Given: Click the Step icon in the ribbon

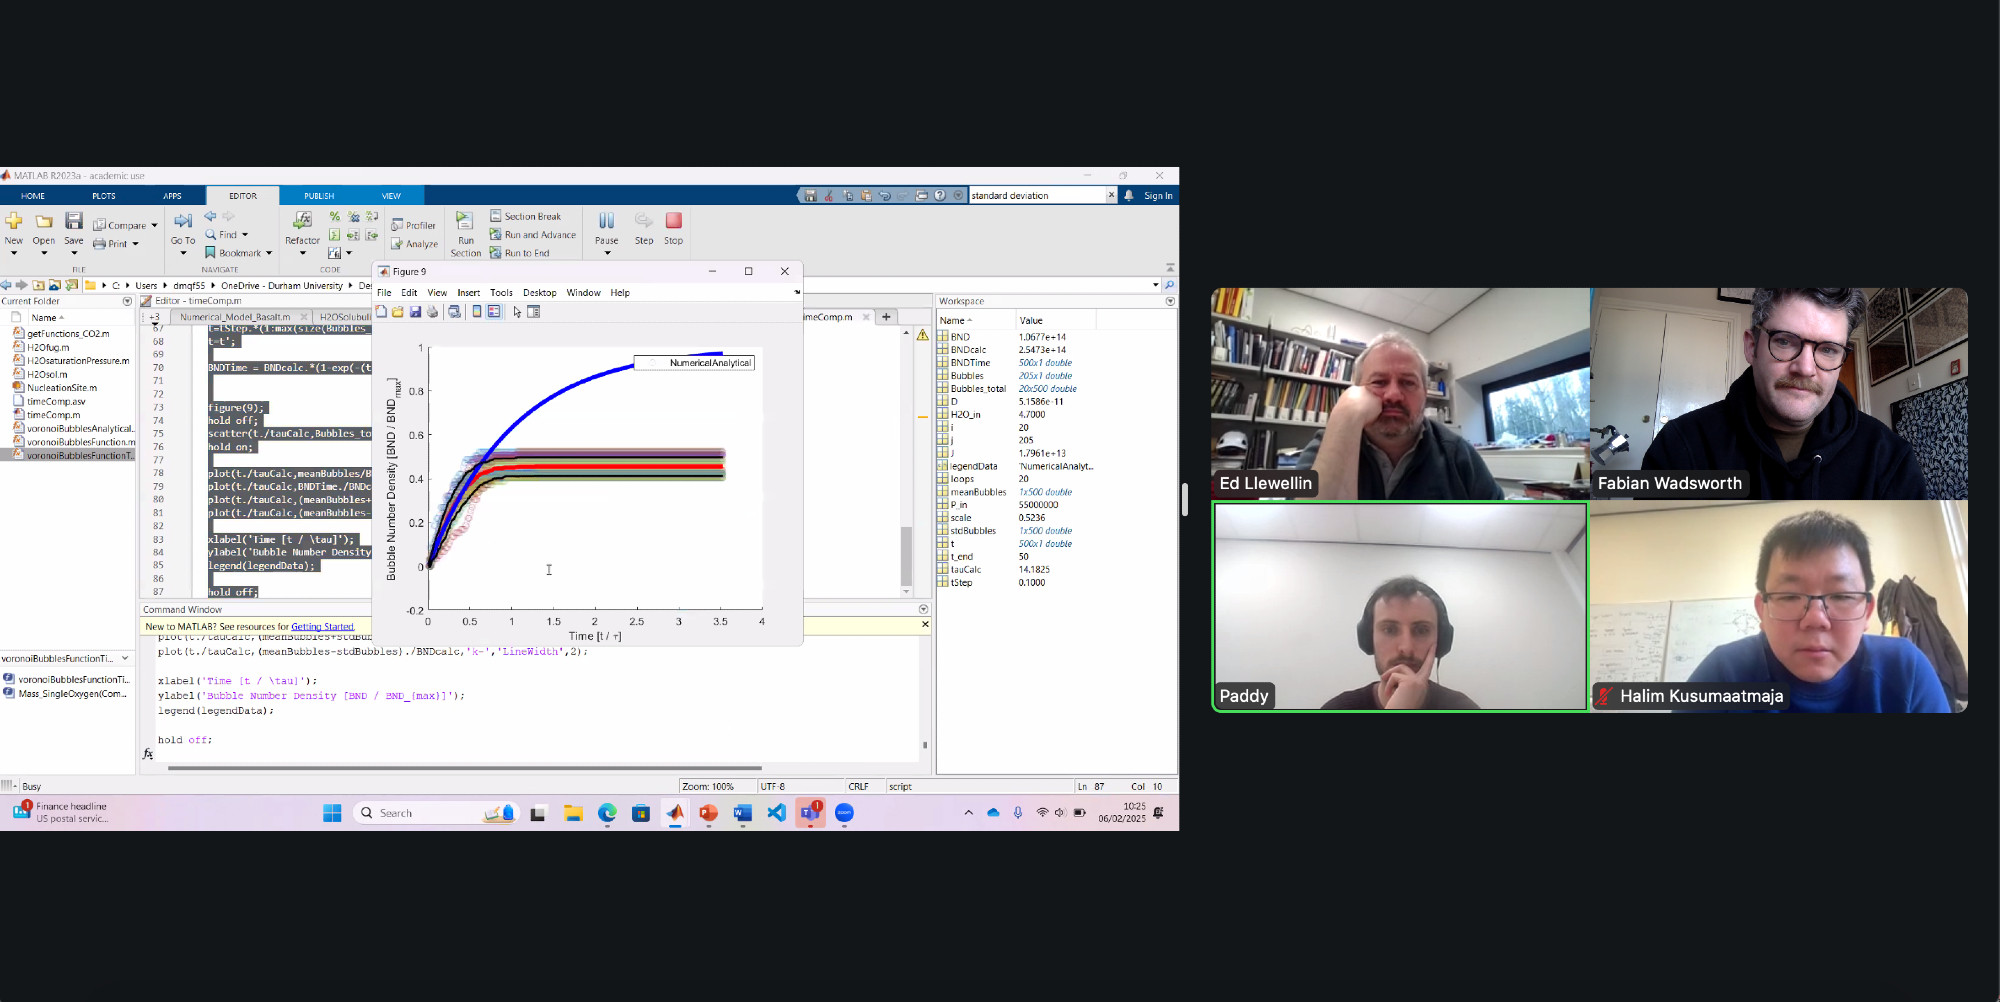Looking at the screenshot, I should tap(644, 221).
